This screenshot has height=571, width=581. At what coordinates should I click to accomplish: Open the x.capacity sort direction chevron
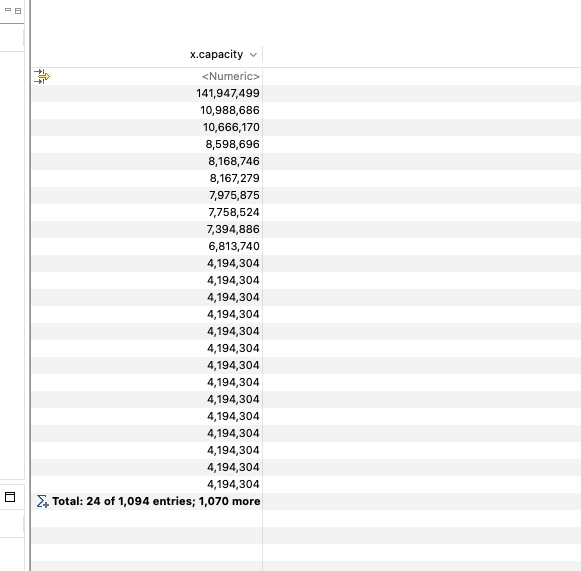(253, 55)
